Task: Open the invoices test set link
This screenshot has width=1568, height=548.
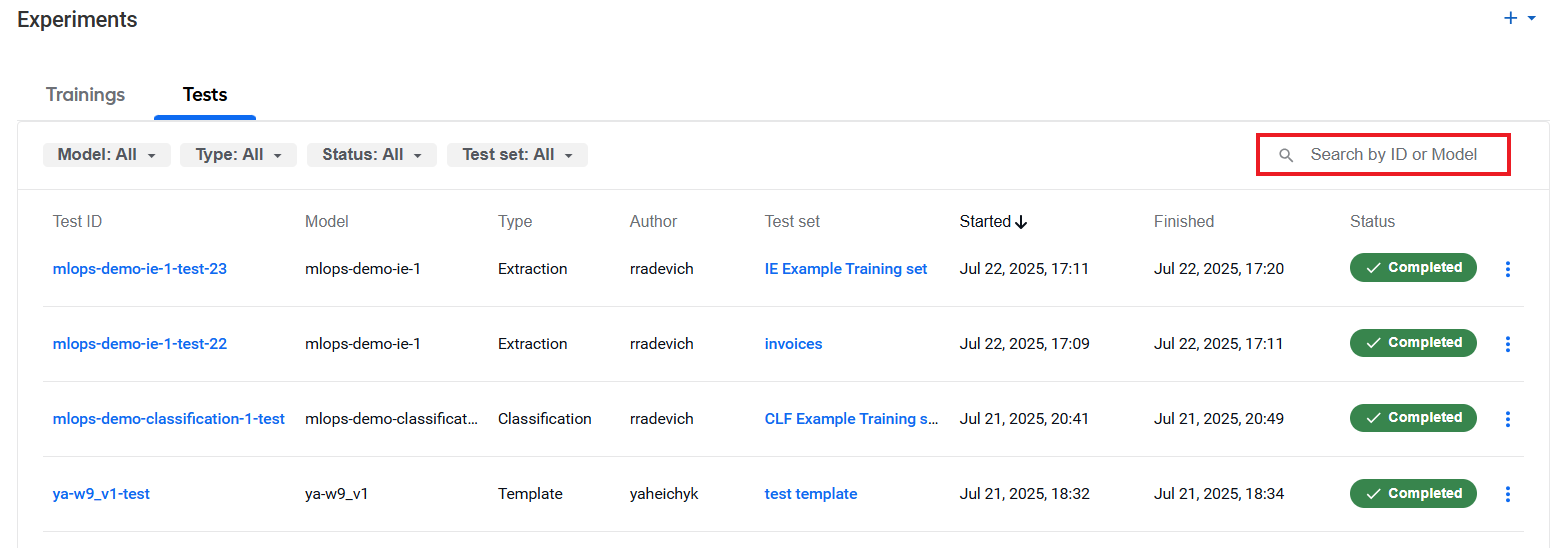Action: pos(794,344)
